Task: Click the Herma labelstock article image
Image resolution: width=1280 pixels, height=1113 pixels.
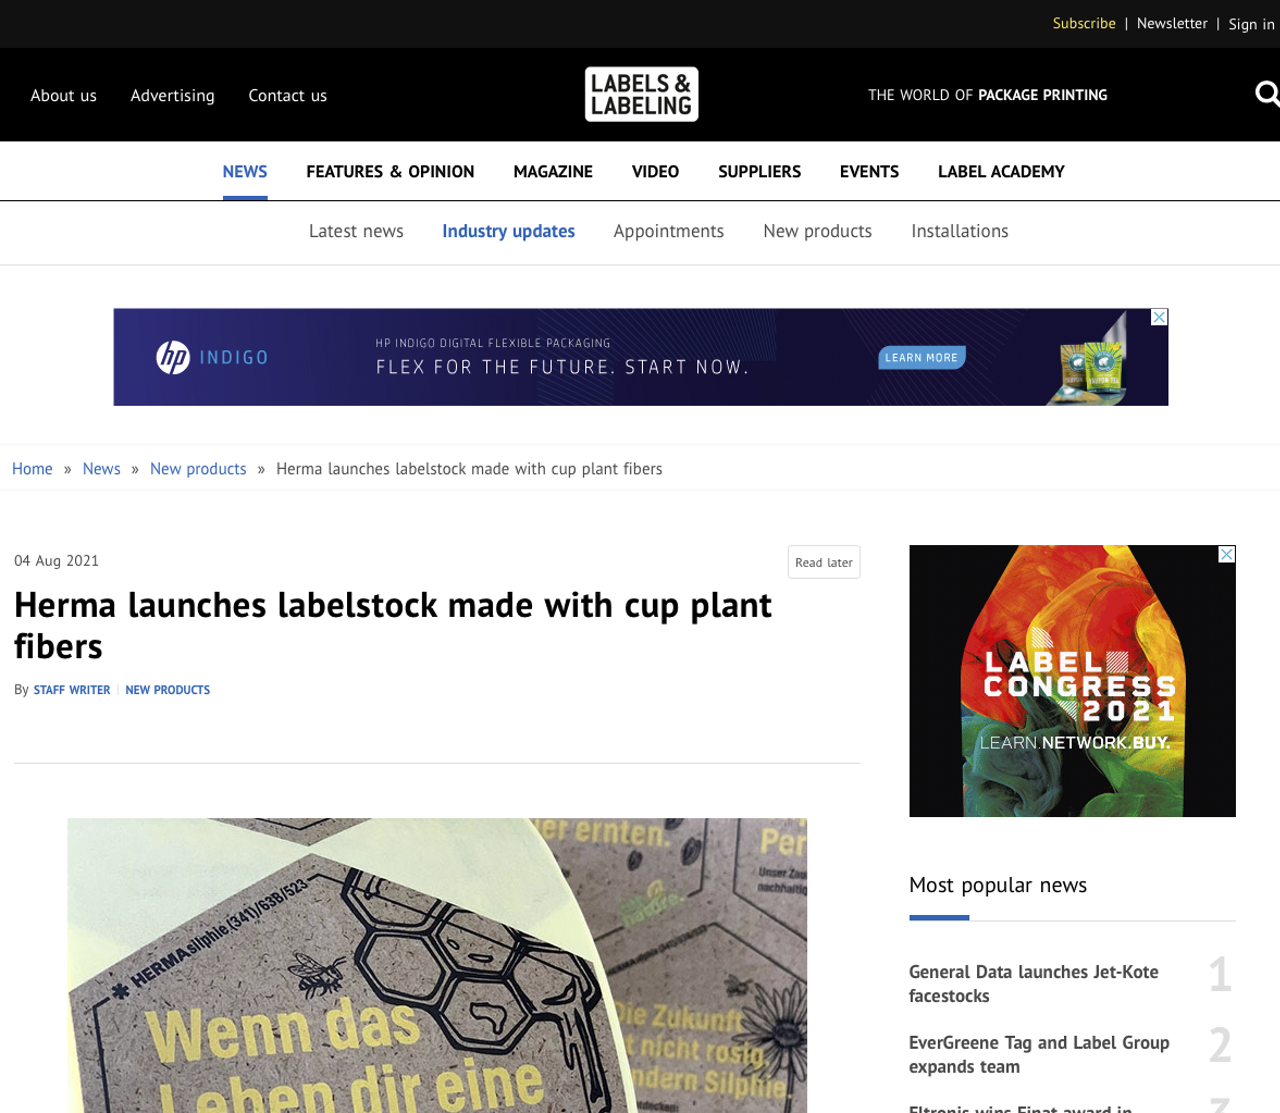Action: 437,965
